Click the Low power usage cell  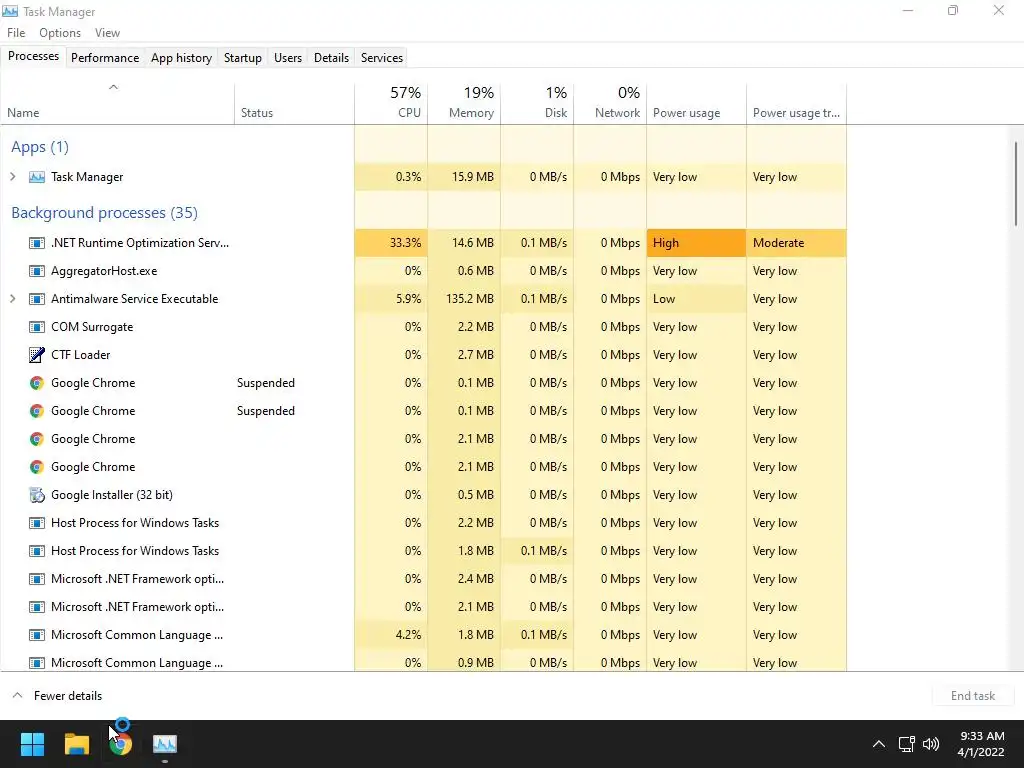pyautogui.click(x=697, y=299)
